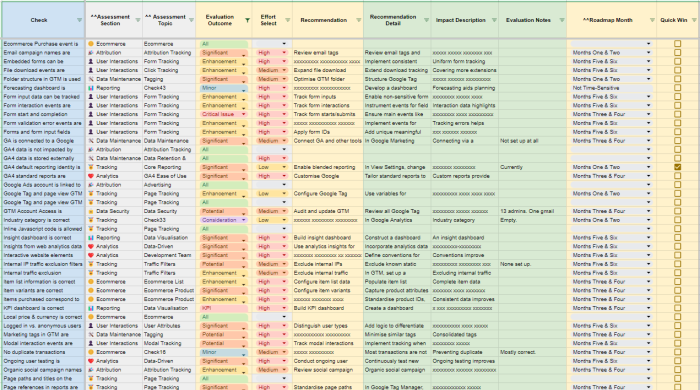700x390 pixels.
Task: Open the filter icon on the Check column header
Action: tap(79, 20)
